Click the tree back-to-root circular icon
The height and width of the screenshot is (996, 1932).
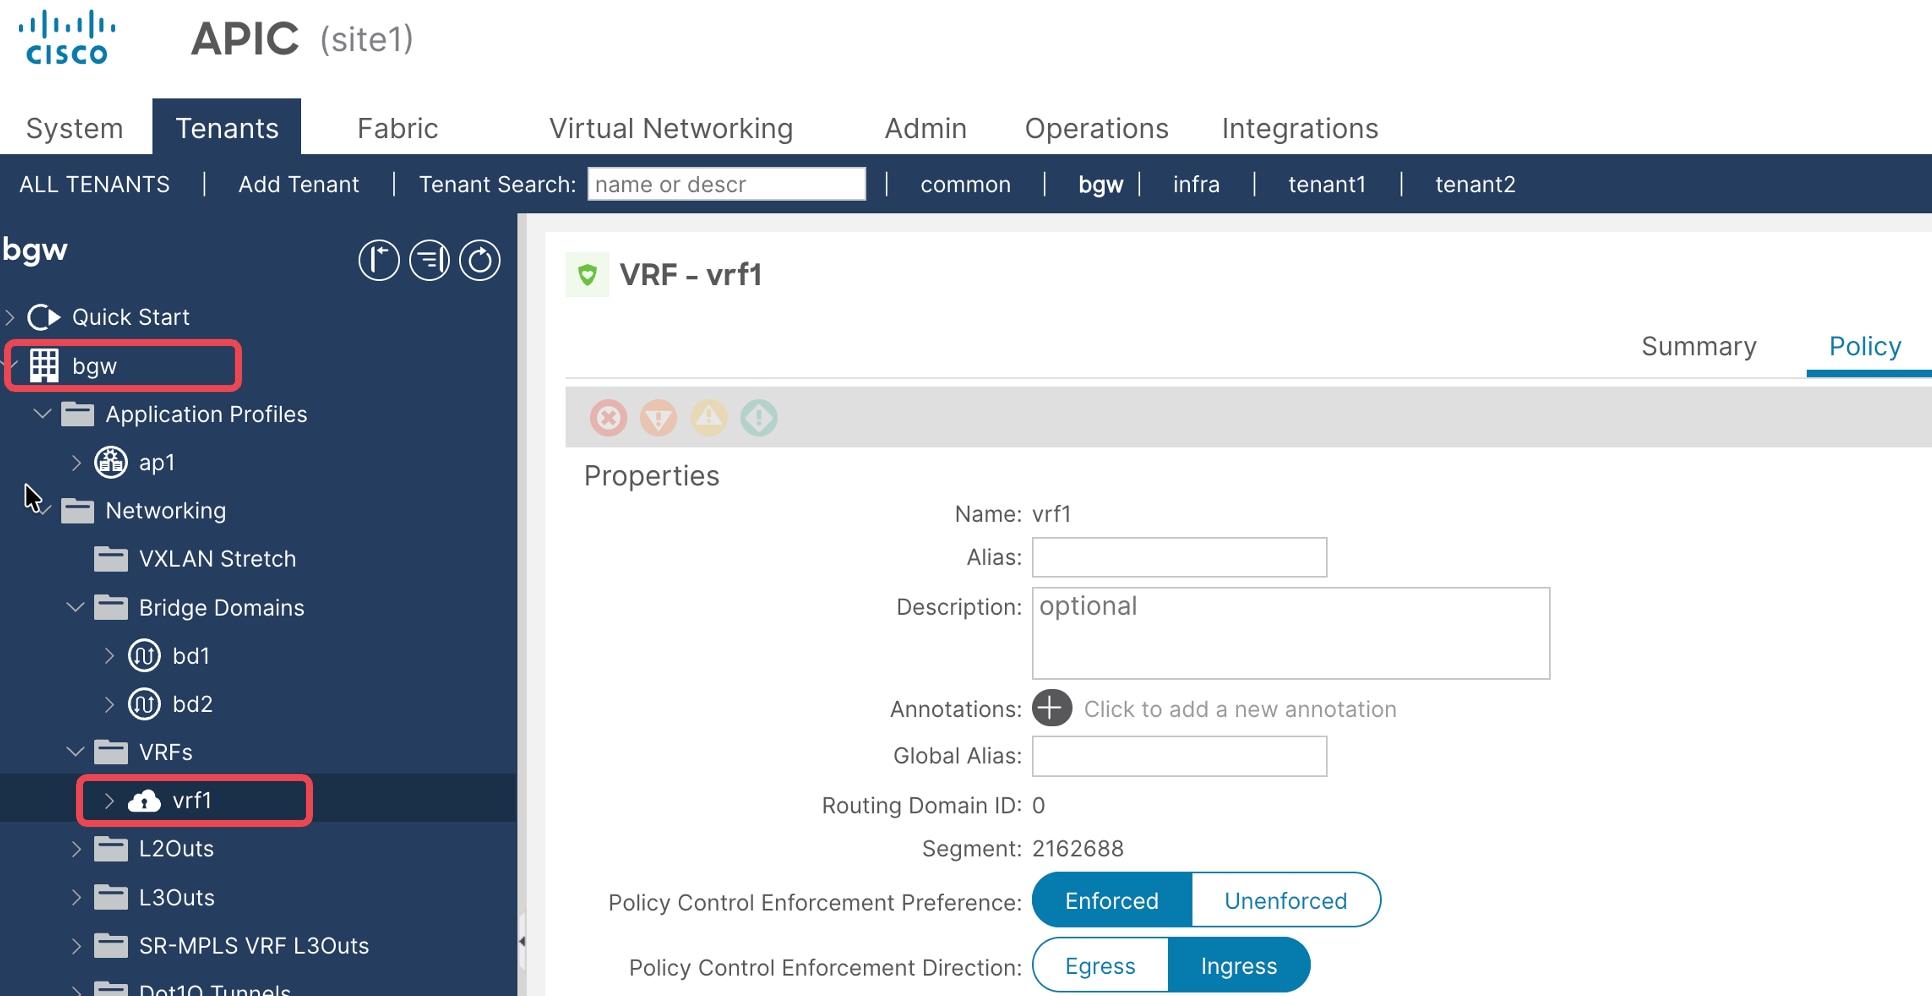[x=379, y=260]
